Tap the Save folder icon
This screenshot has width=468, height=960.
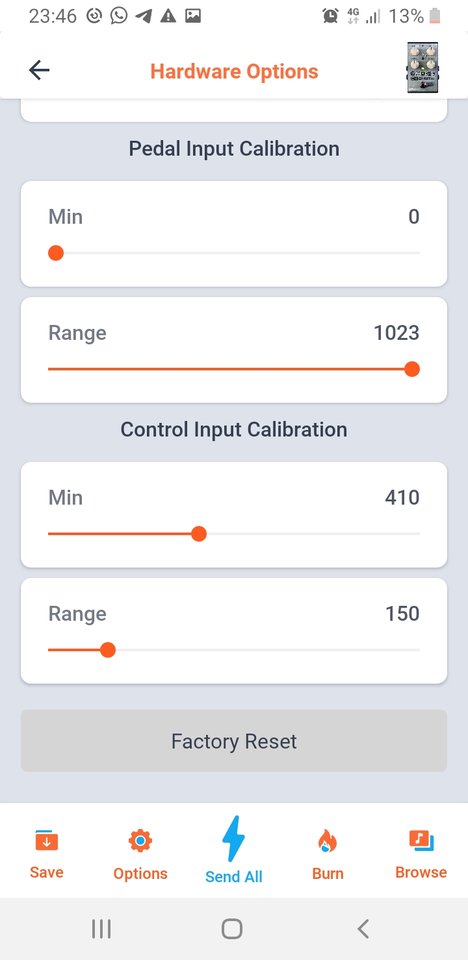click(x=47, y=841)
